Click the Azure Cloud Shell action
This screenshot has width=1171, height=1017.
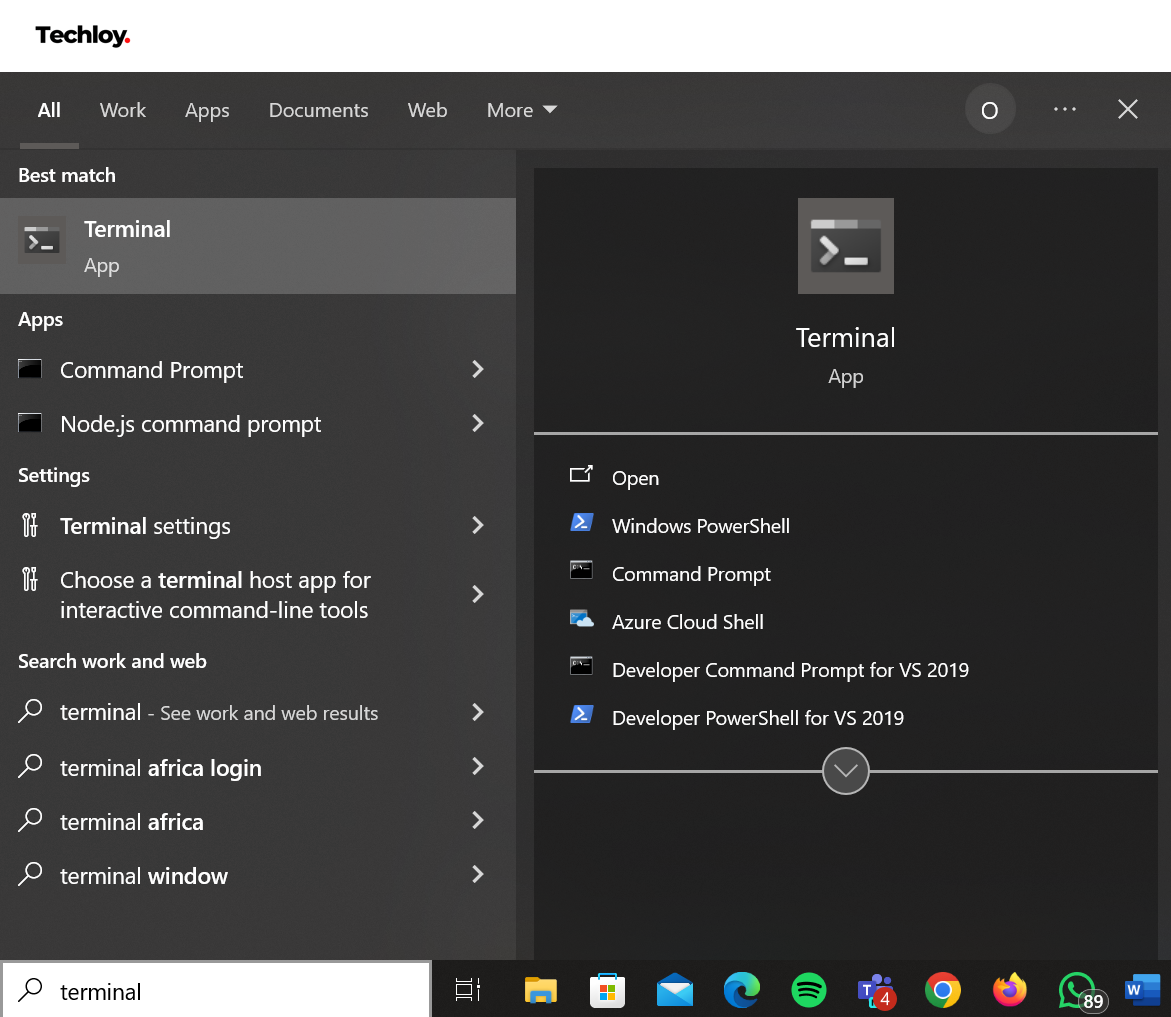pos(688,622)
